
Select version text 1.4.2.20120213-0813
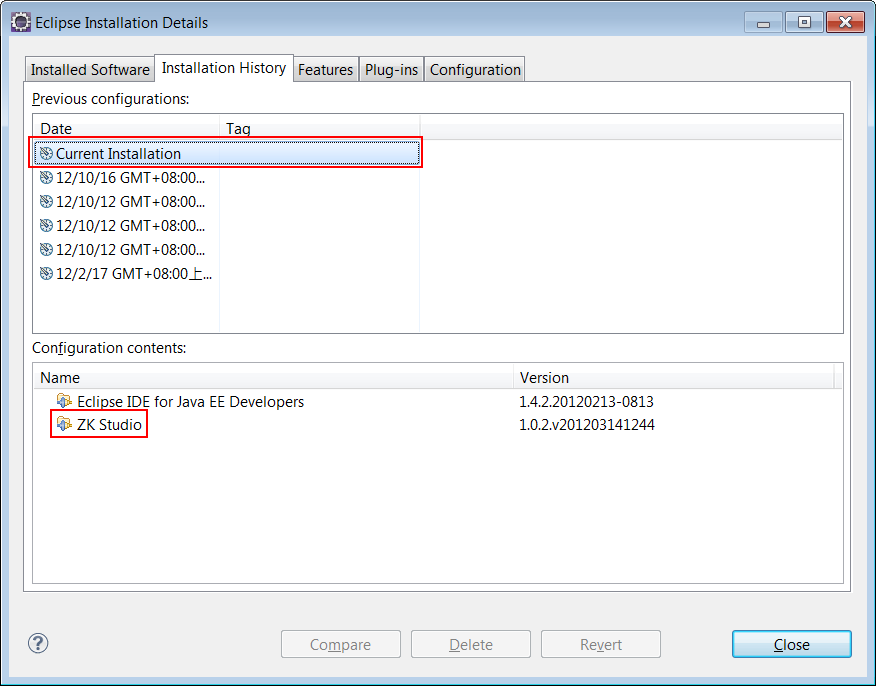(586, 402)
